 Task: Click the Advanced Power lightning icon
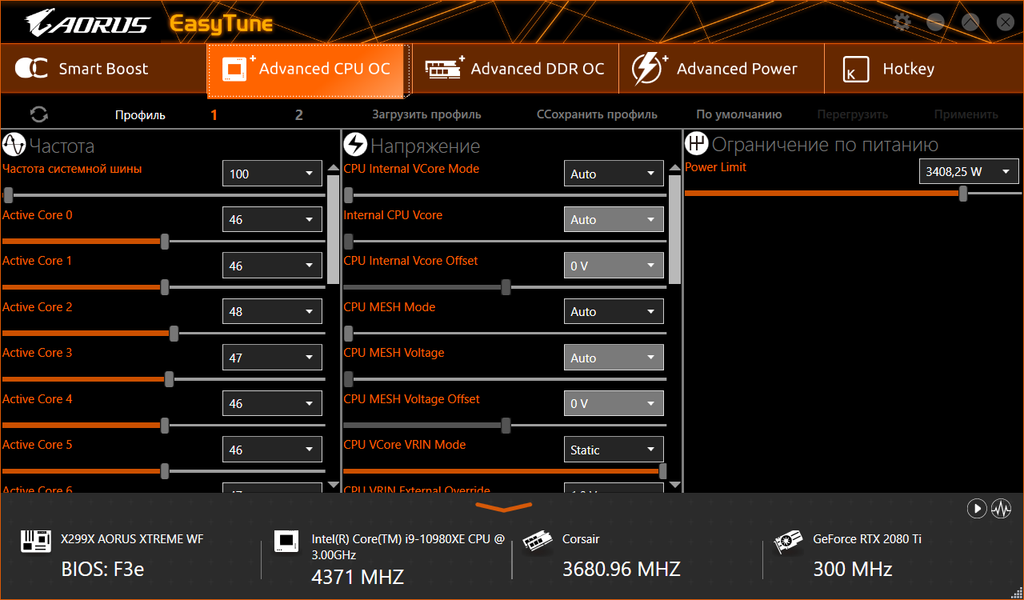tap(650, 69)
